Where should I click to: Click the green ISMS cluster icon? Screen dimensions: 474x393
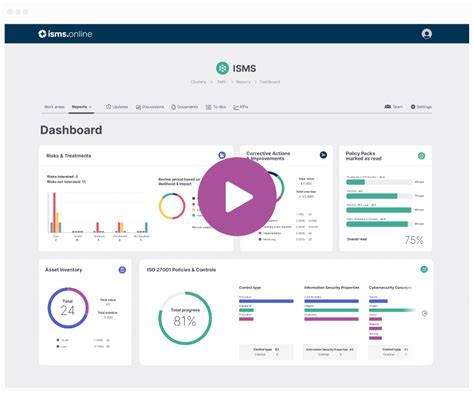point(222,68)
